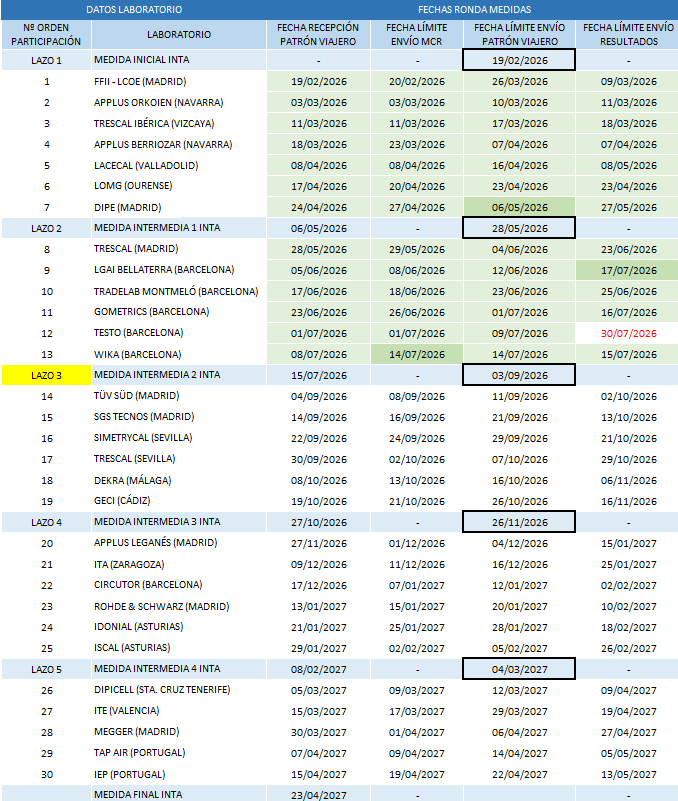Select the SIMETRYCAL (SEVILLA) cell
This screenshot has width=678, height=801.
[x=179, y=438]
